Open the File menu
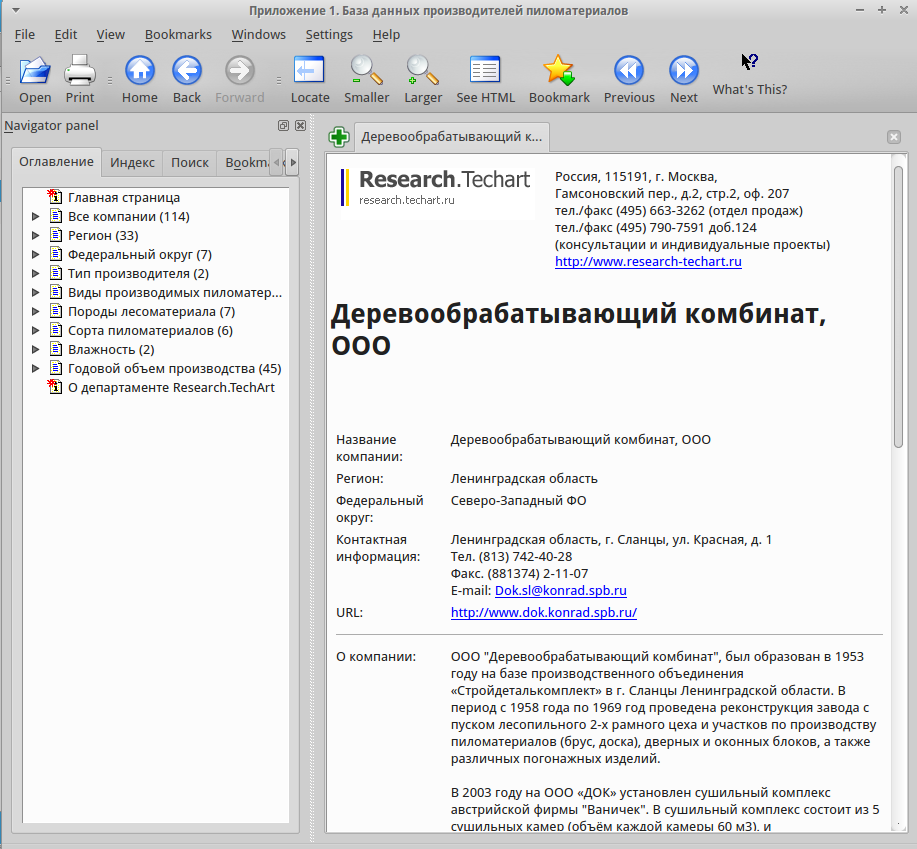 tap(25, 34)
